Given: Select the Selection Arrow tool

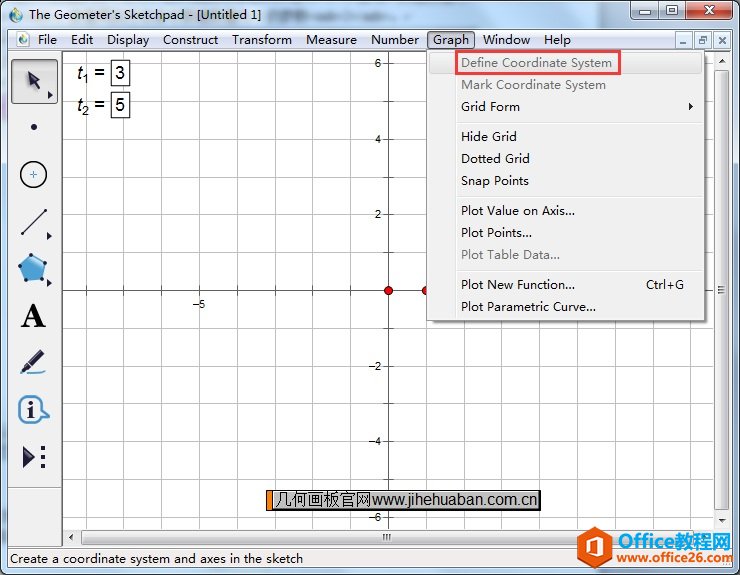Looking at the screenshot, I should pos(34,81).
